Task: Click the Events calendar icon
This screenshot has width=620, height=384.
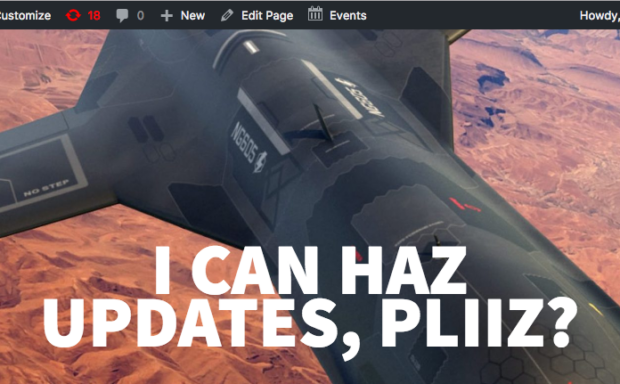Action: (x=315, y=14)
